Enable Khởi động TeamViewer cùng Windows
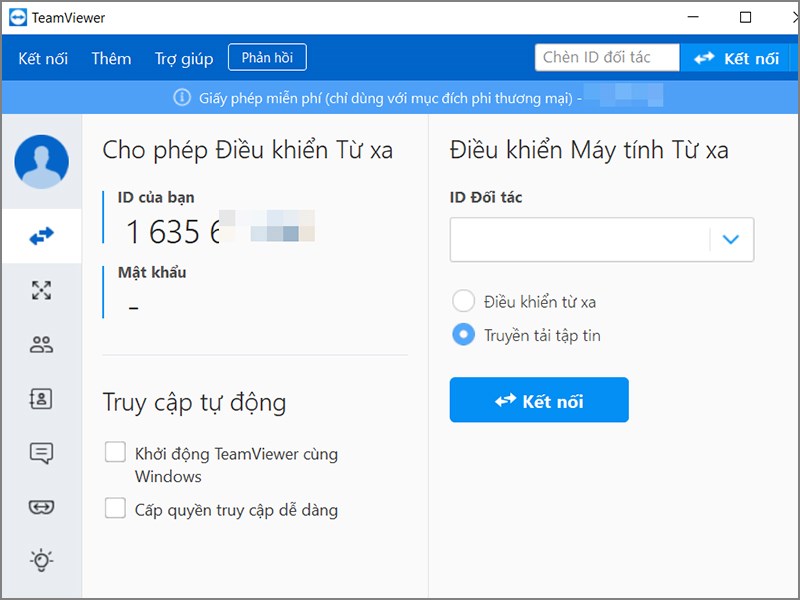 coord(113,453)
